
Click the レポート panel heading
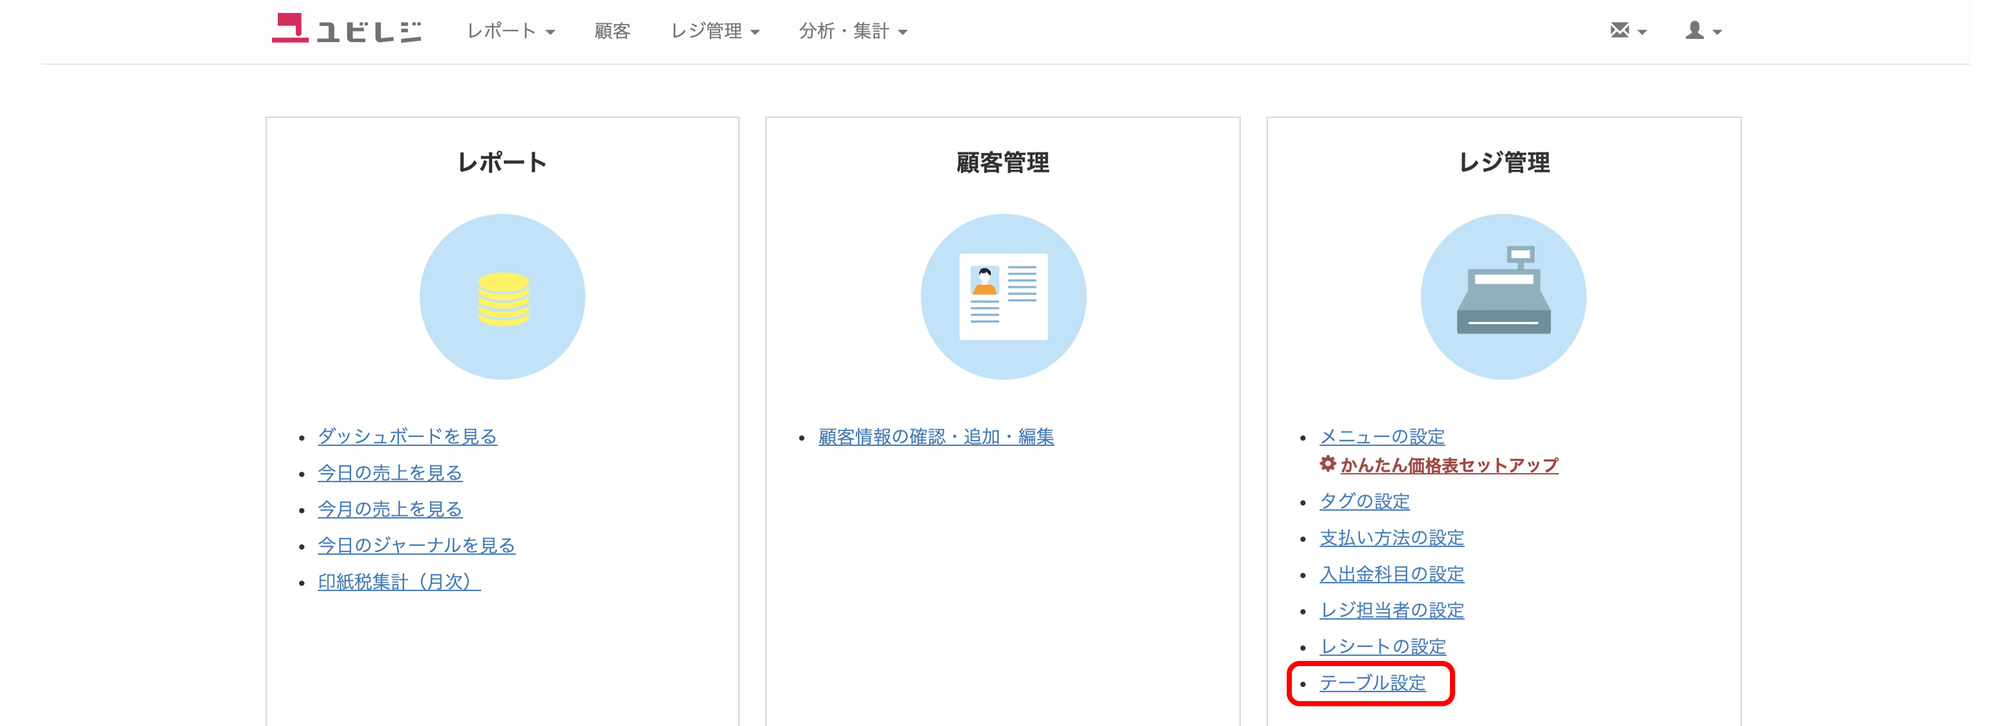[502, 162]
